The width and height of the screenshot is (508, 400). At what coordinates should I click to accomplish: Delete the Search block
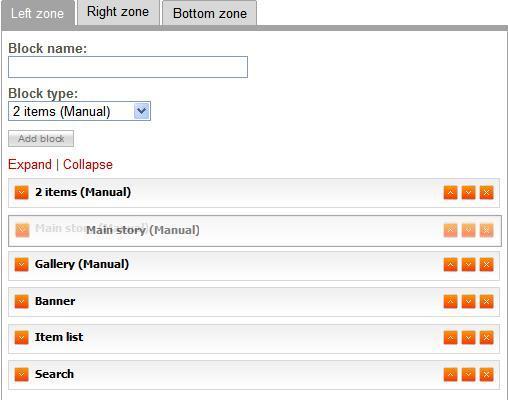(x=486, y=375)
